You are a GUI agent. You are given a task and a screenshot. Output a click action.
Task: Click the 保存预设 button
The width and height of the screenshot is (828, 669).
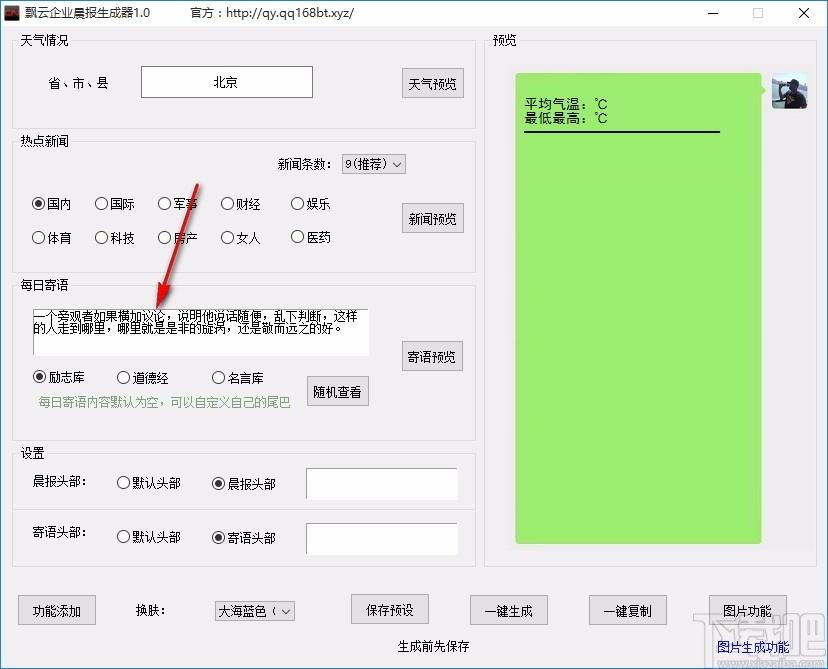tap(390, 609)
